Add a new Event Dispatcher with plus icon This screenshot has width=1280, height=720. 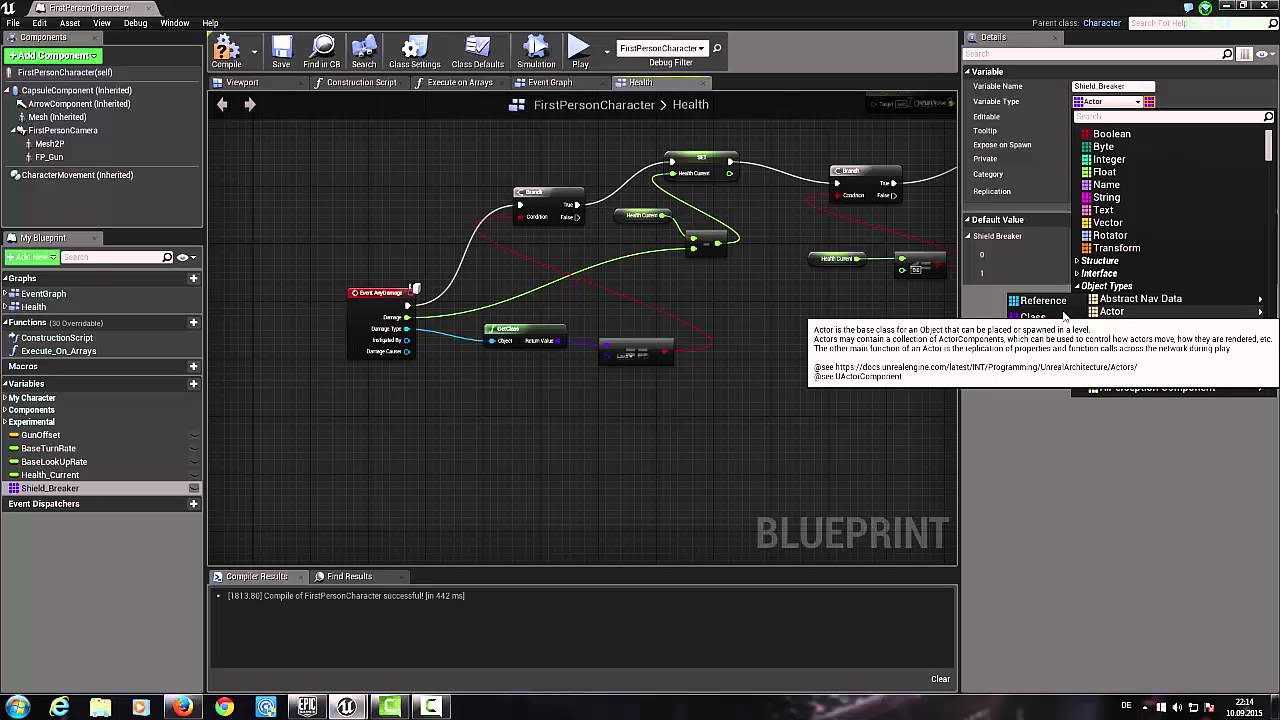[x=193, y=504]
